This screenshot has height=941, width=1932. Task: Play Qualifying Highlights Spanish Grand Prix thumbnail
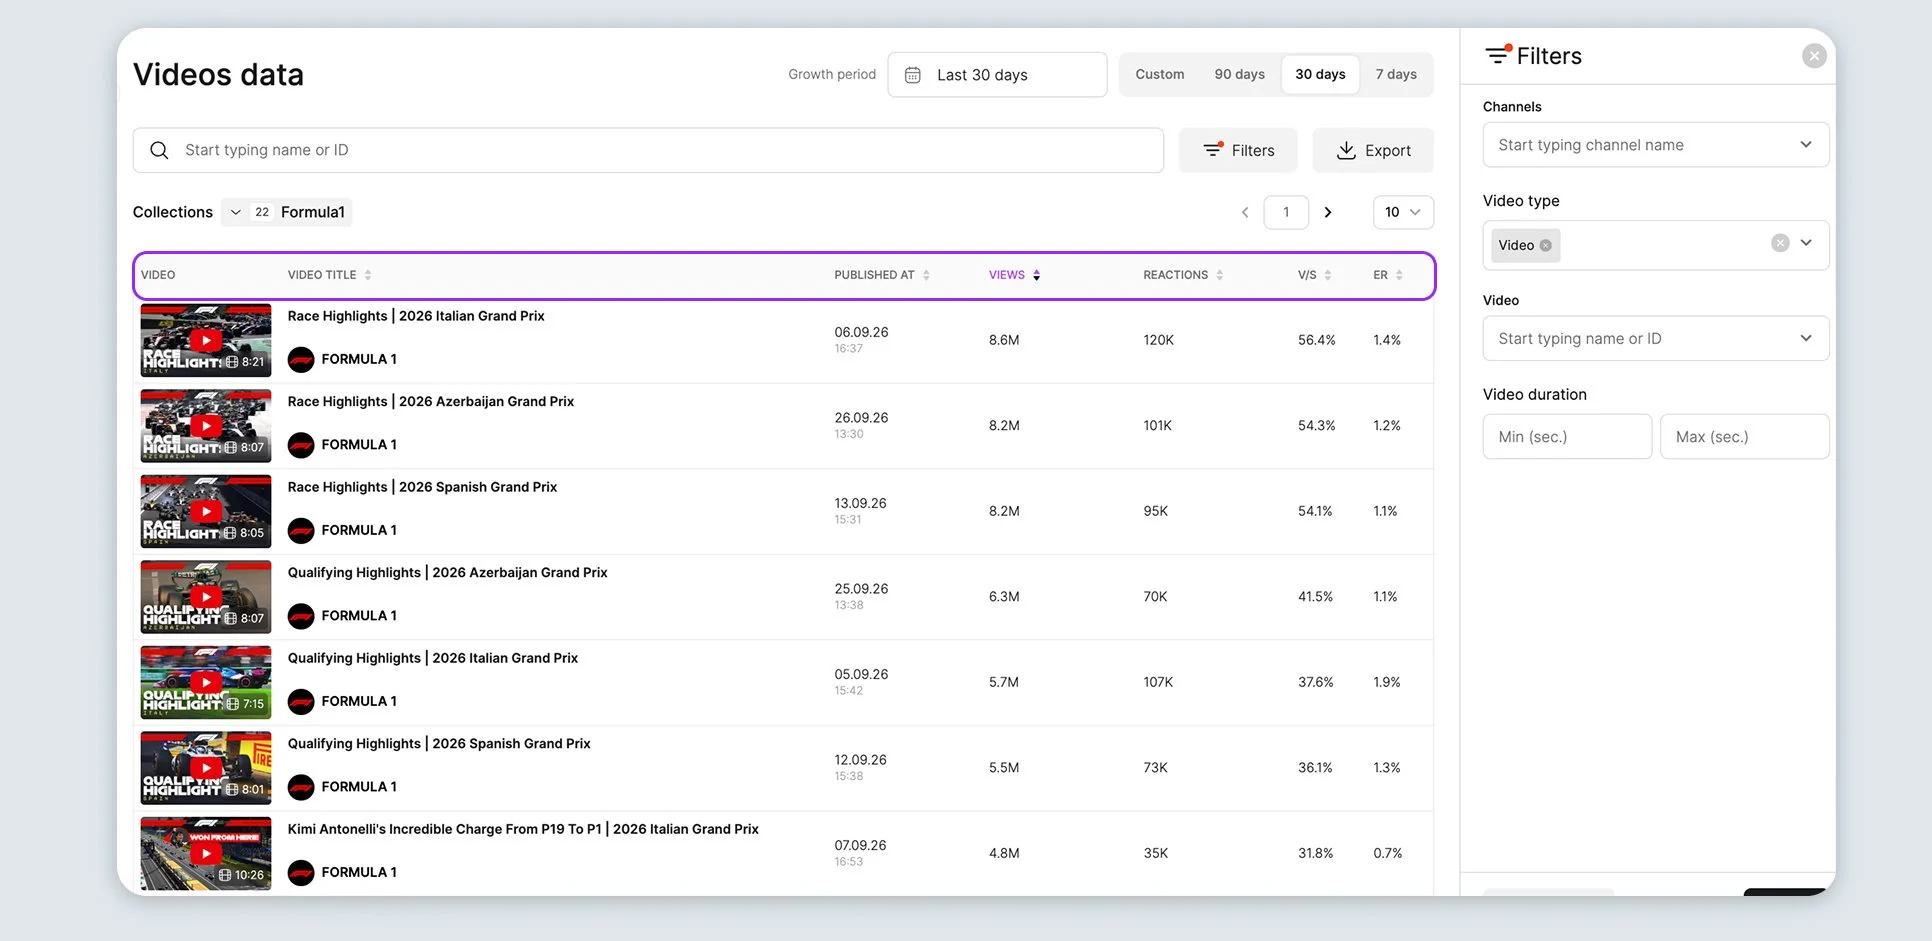pyautogui.click(x=206, y=768)
